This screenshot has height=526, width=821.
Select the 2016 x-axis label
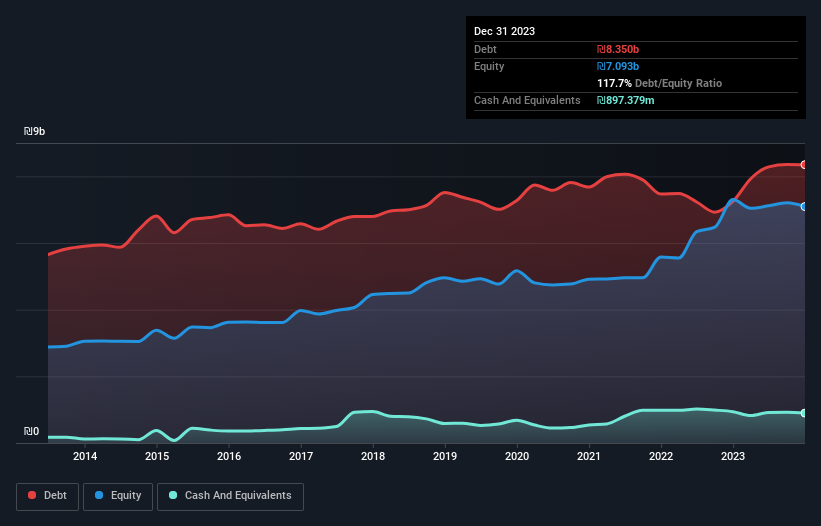tap(229, 456)
